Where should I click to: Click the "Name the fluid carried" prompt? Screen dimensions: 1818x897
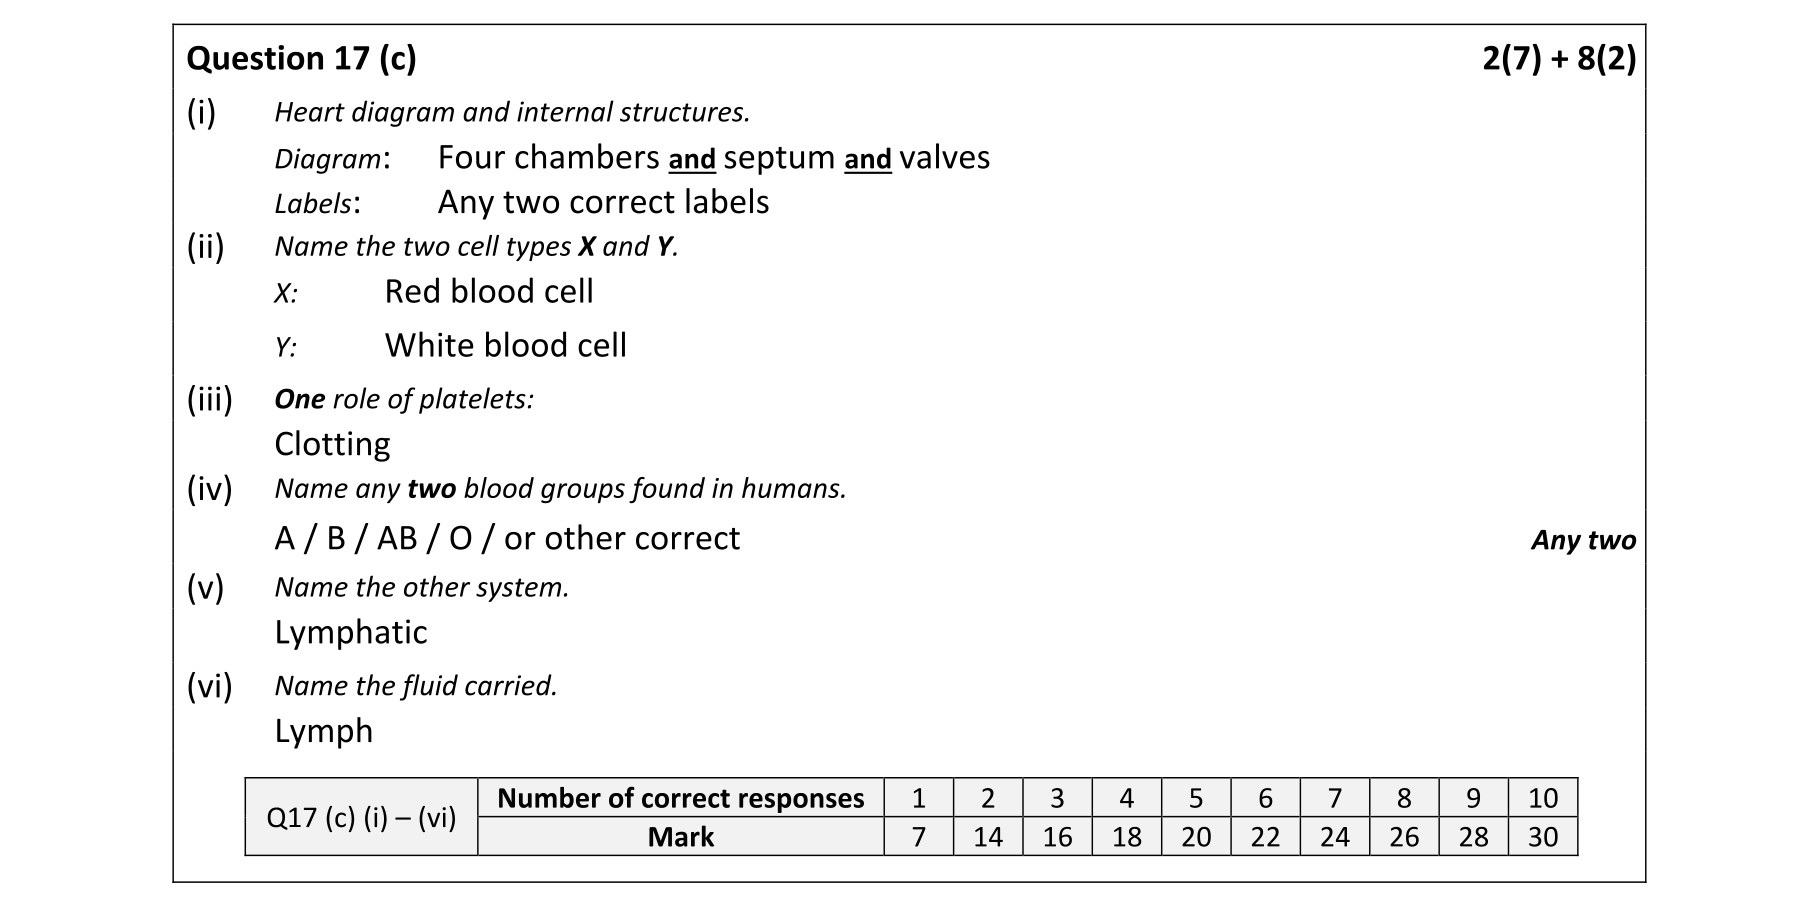416,686
